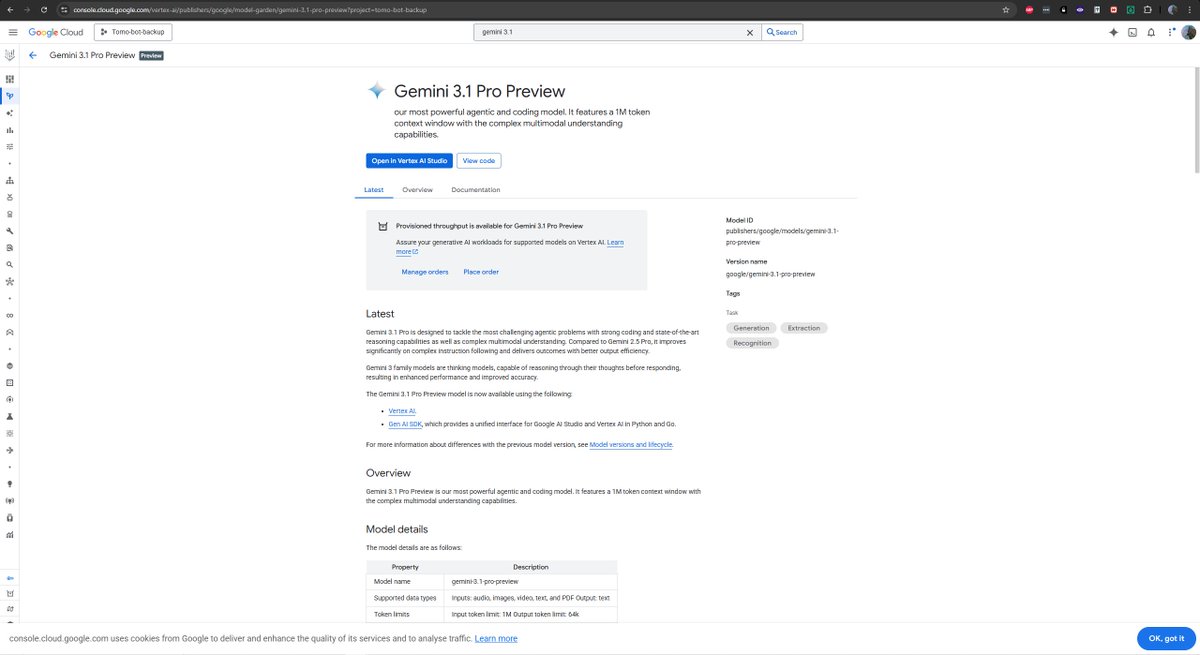Click the blue collapse arrow near the sidebar bottom
This screenshot has height=655, width=1200.
[x=10, y=578]
